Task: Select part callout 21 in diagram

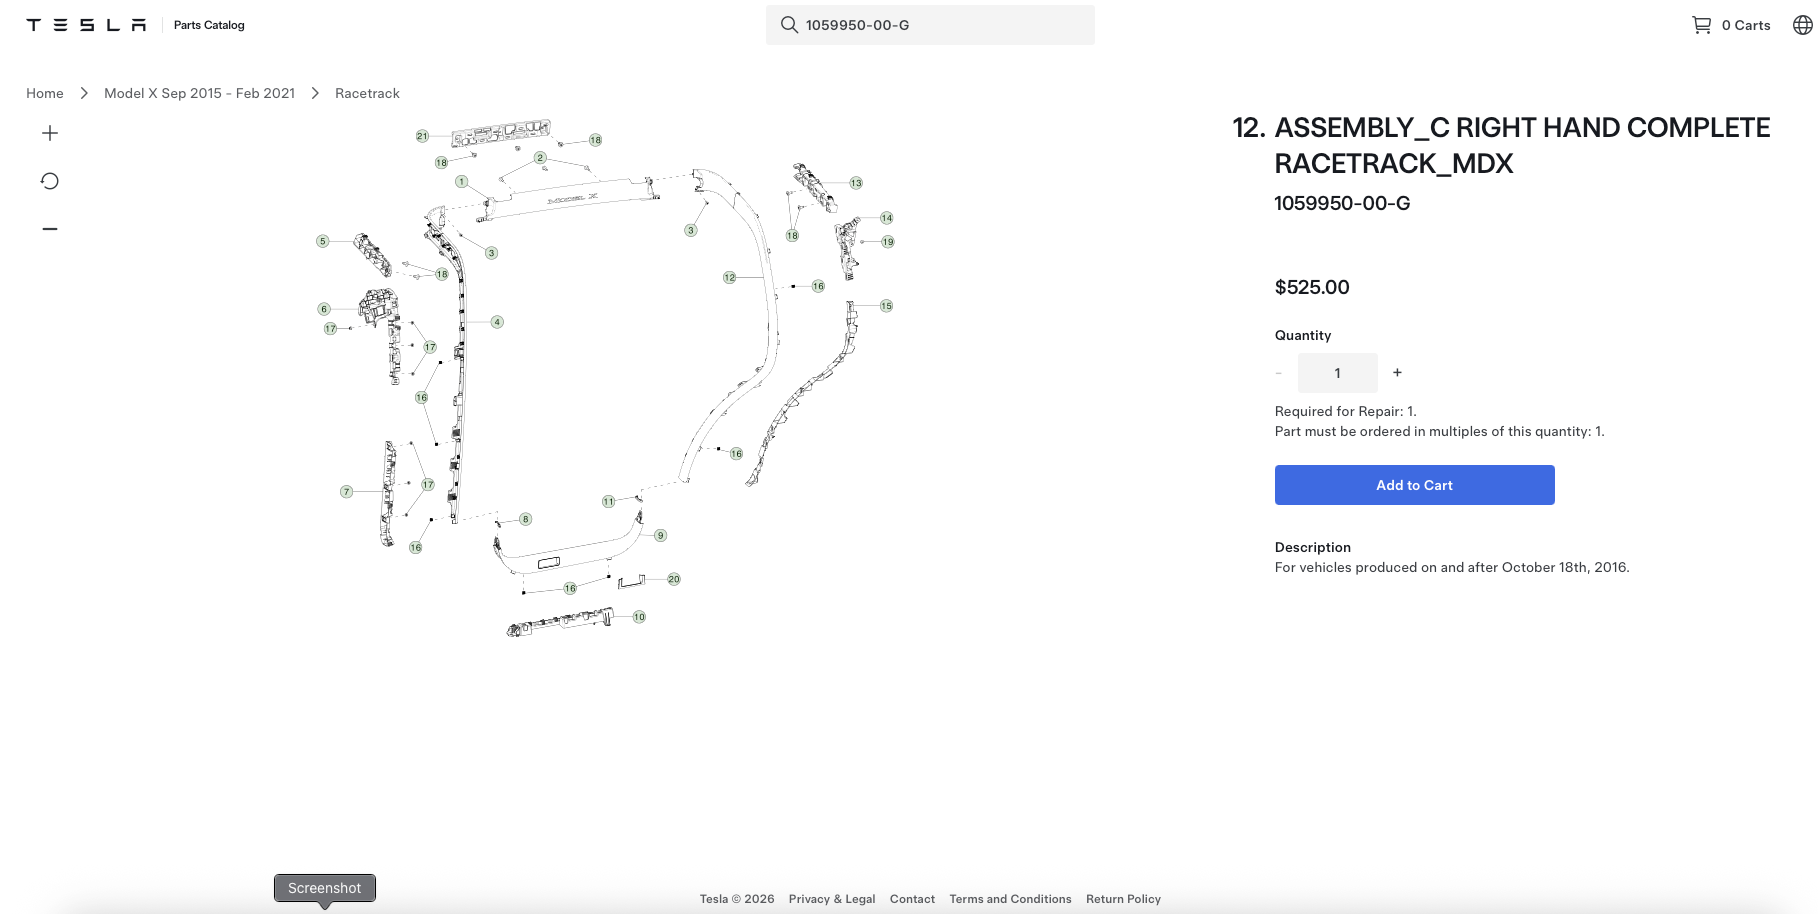Action: click(422, 136)
